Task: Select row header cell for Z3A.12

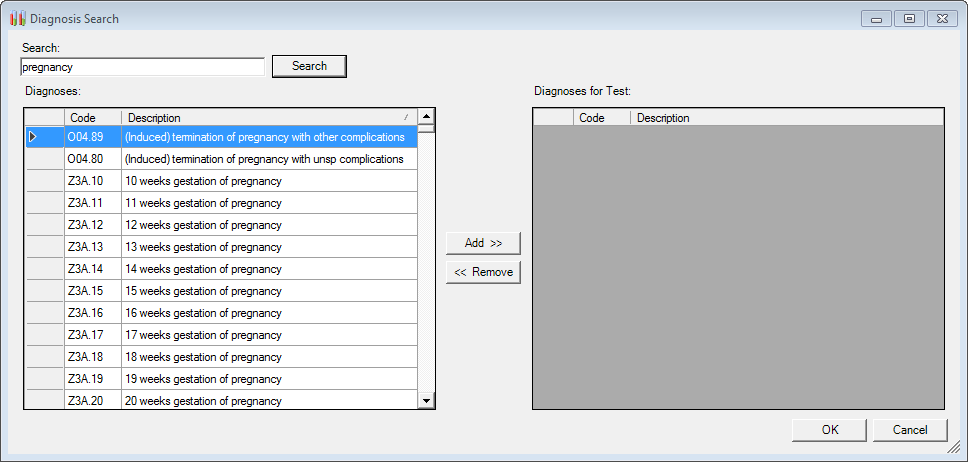Action: (44, 225)
